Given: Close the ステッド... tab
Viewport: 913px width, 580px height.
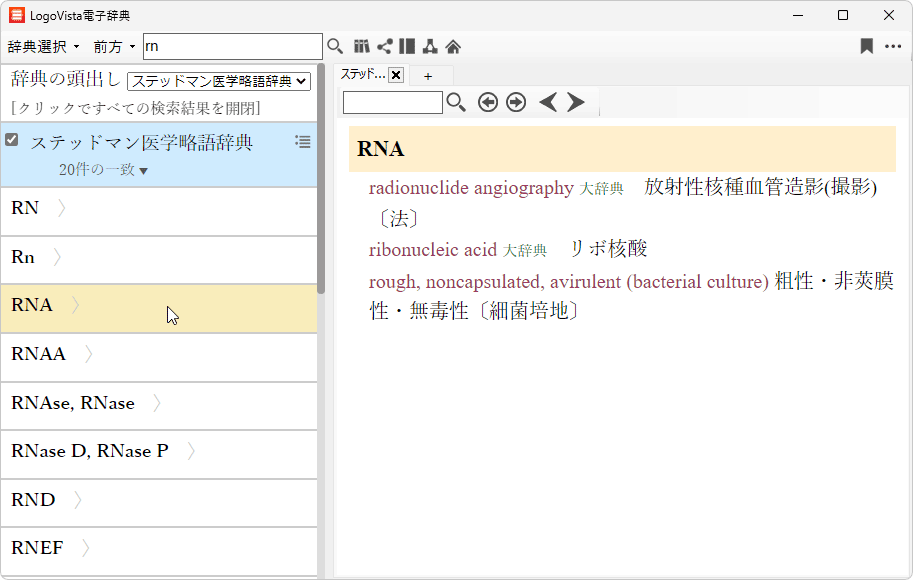Looking at the screenshot, I should [396, 75].
